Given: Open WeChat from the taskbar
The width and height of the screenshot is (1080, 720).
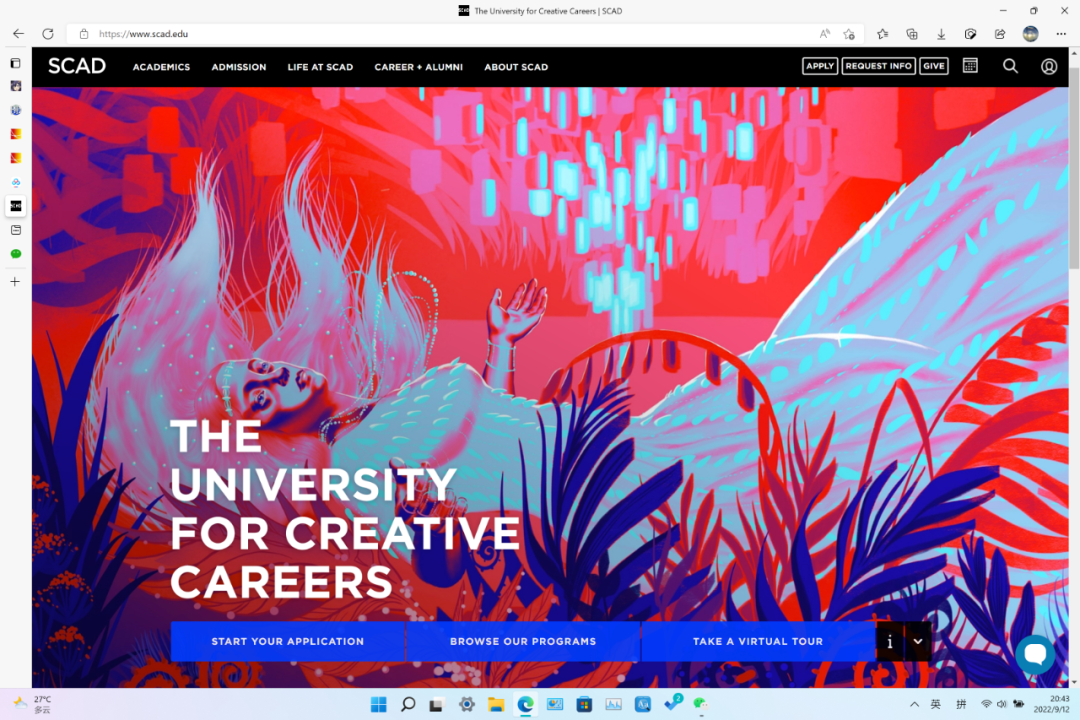Looking at the screenshot, I should click(x=701, y=704).
